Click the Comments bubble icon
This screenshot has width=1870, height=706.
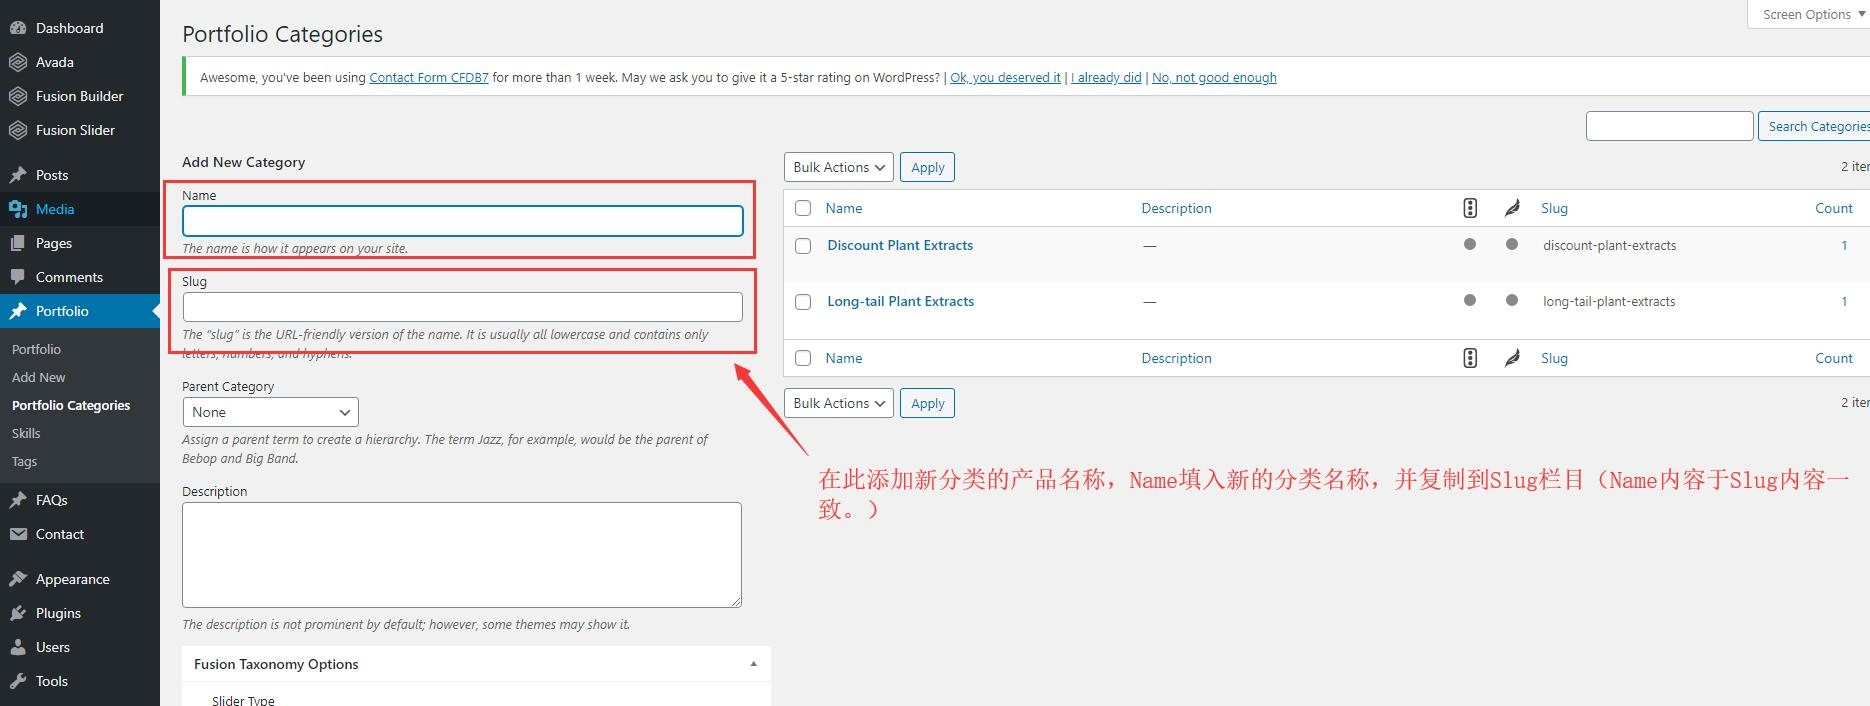click(x=18, y=277)
